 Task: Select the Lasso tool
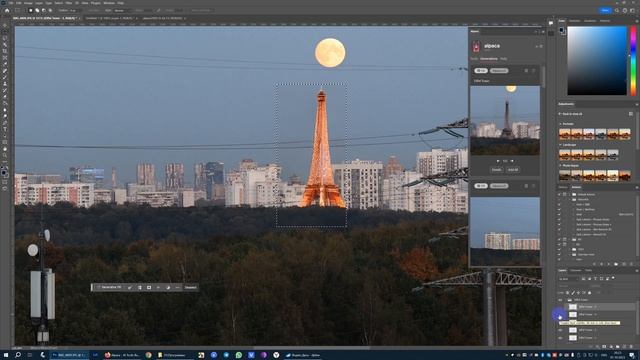click(x=5, y=38)
